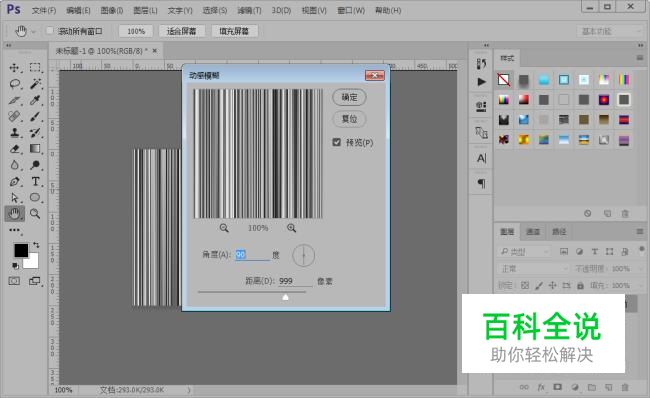Viewport: 650px width, 398px height.
Task: Open the blend mode dropdown
Action: coord(534,269)
